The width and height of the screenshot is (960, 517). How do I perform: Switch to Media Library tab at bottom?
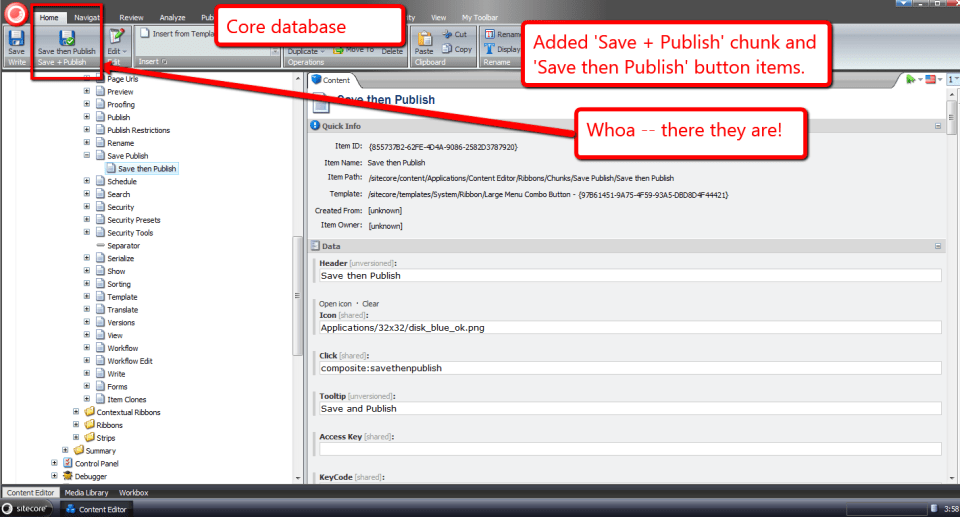click(86, 492)
